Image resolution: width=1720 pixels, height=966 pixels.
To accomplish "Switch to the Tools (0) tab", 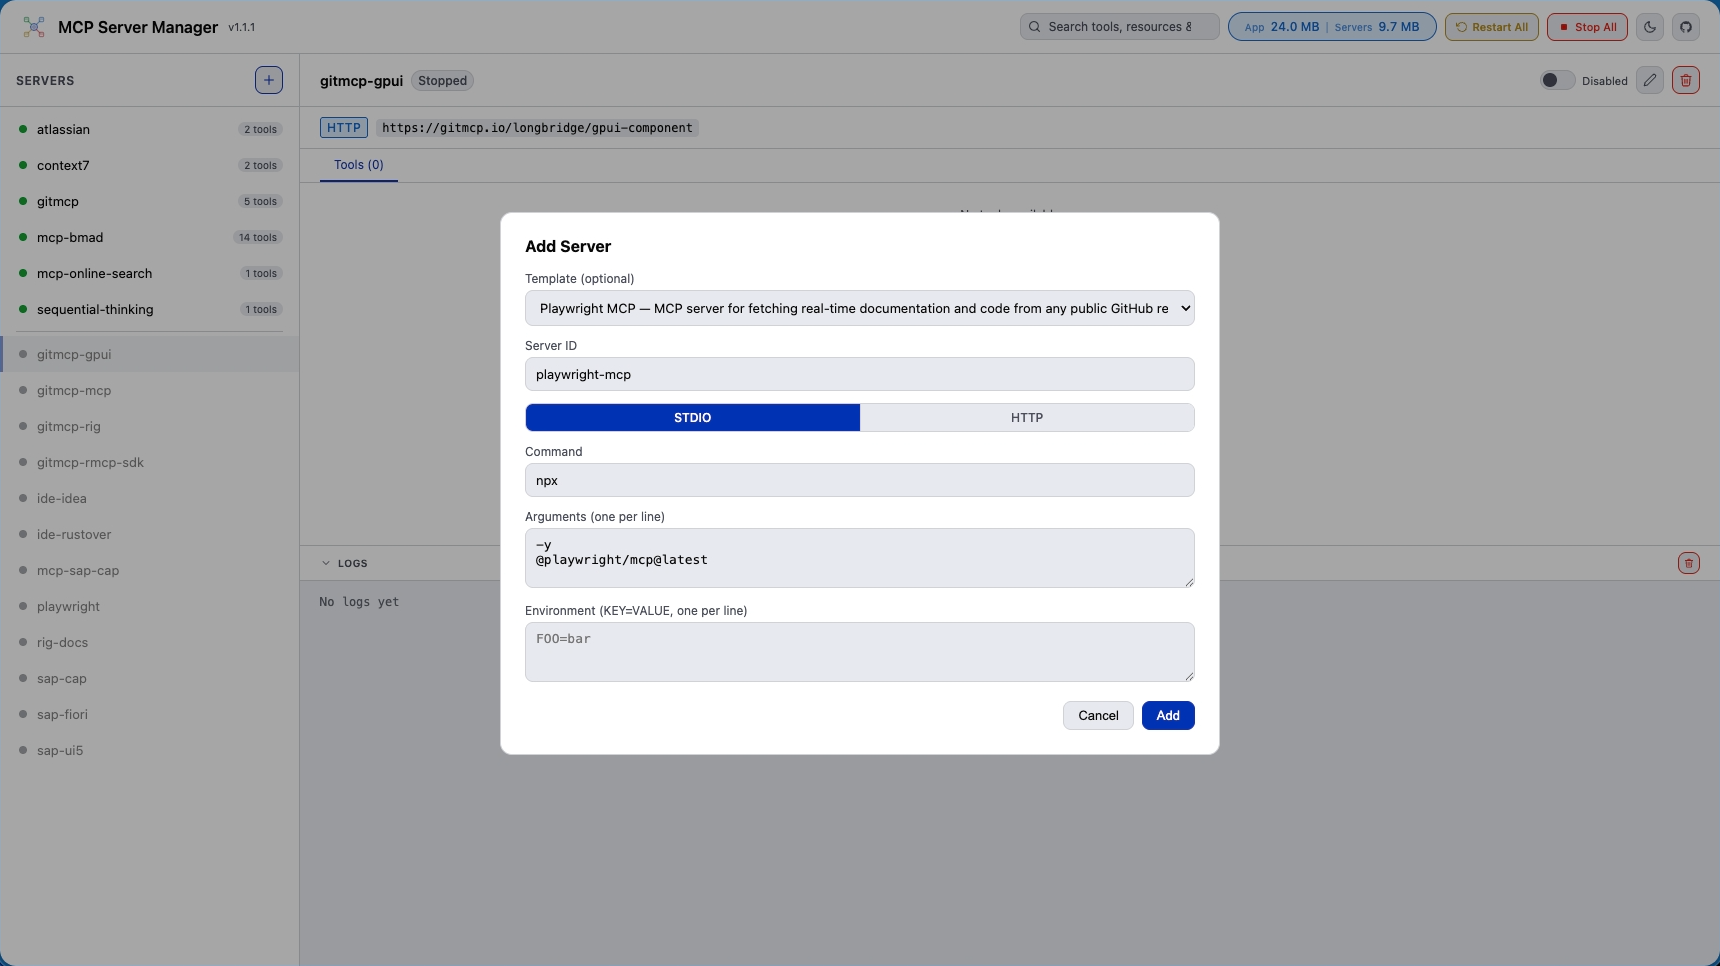I will 358,165.
